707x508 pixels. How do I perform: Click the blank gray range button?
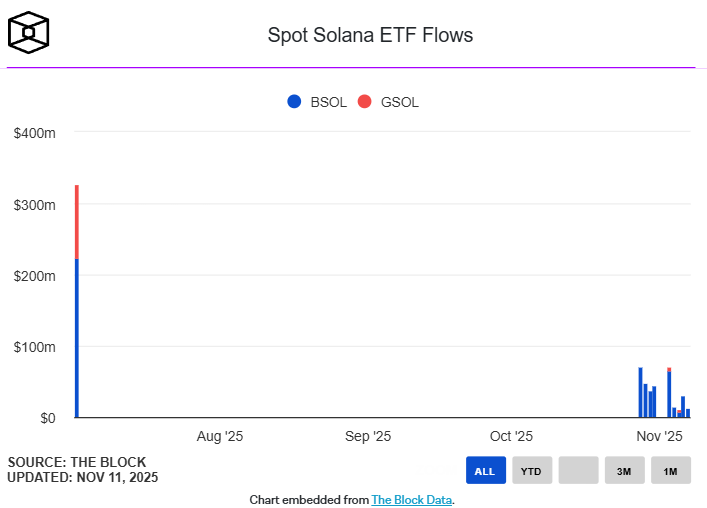pyautogui.click(x=578, y=470)
